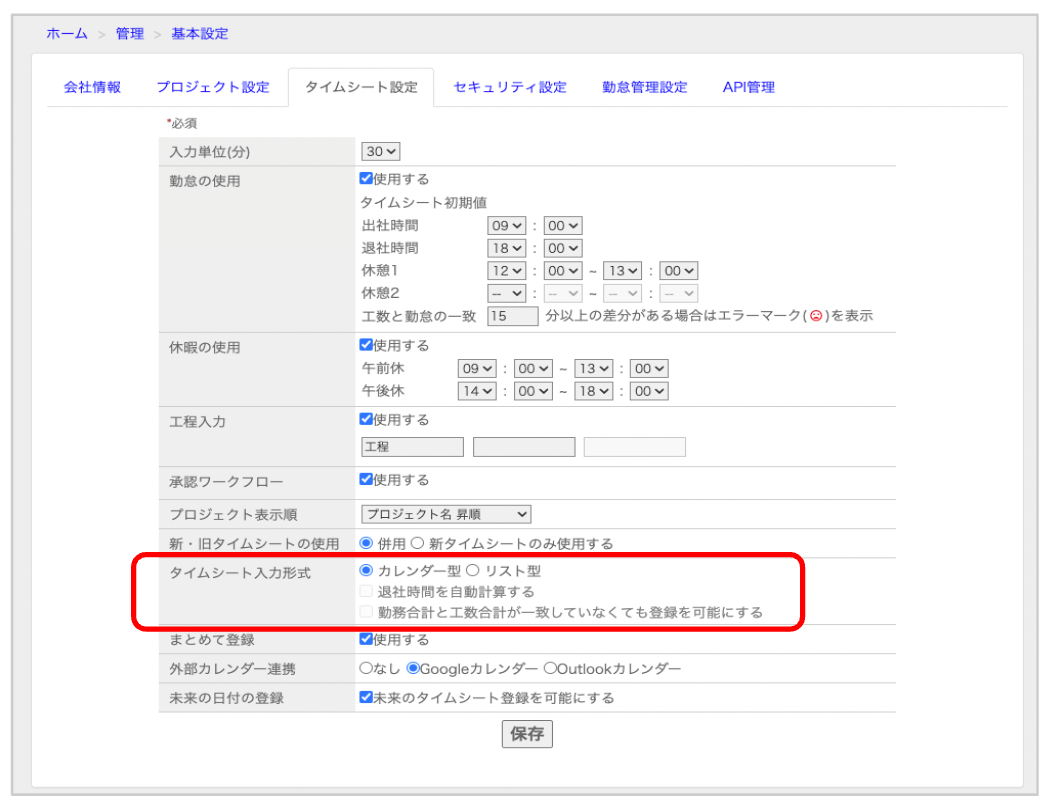Screen dimensions: 1048x806
Task: Select Googleカレンダー radio button
Action: 413,668
